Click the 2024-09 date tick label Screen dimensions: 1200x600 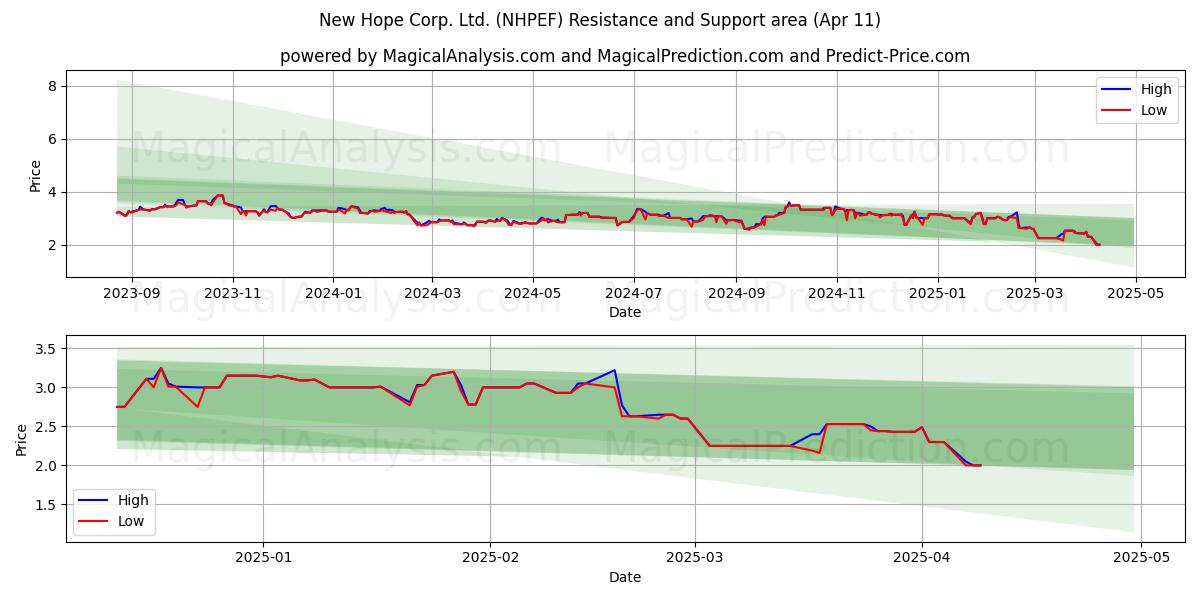(x=736, y=295)
